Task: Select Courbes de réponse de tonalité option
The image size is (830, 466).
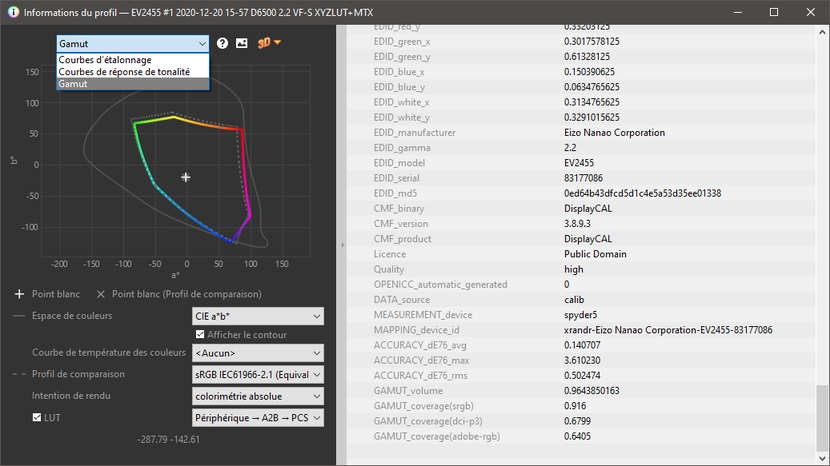Action: point(124,72)
